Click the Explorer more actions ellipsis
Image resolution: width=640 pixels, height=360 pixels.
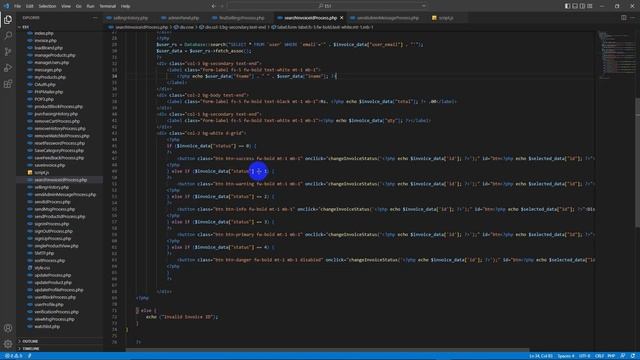(x=95, y=18)
